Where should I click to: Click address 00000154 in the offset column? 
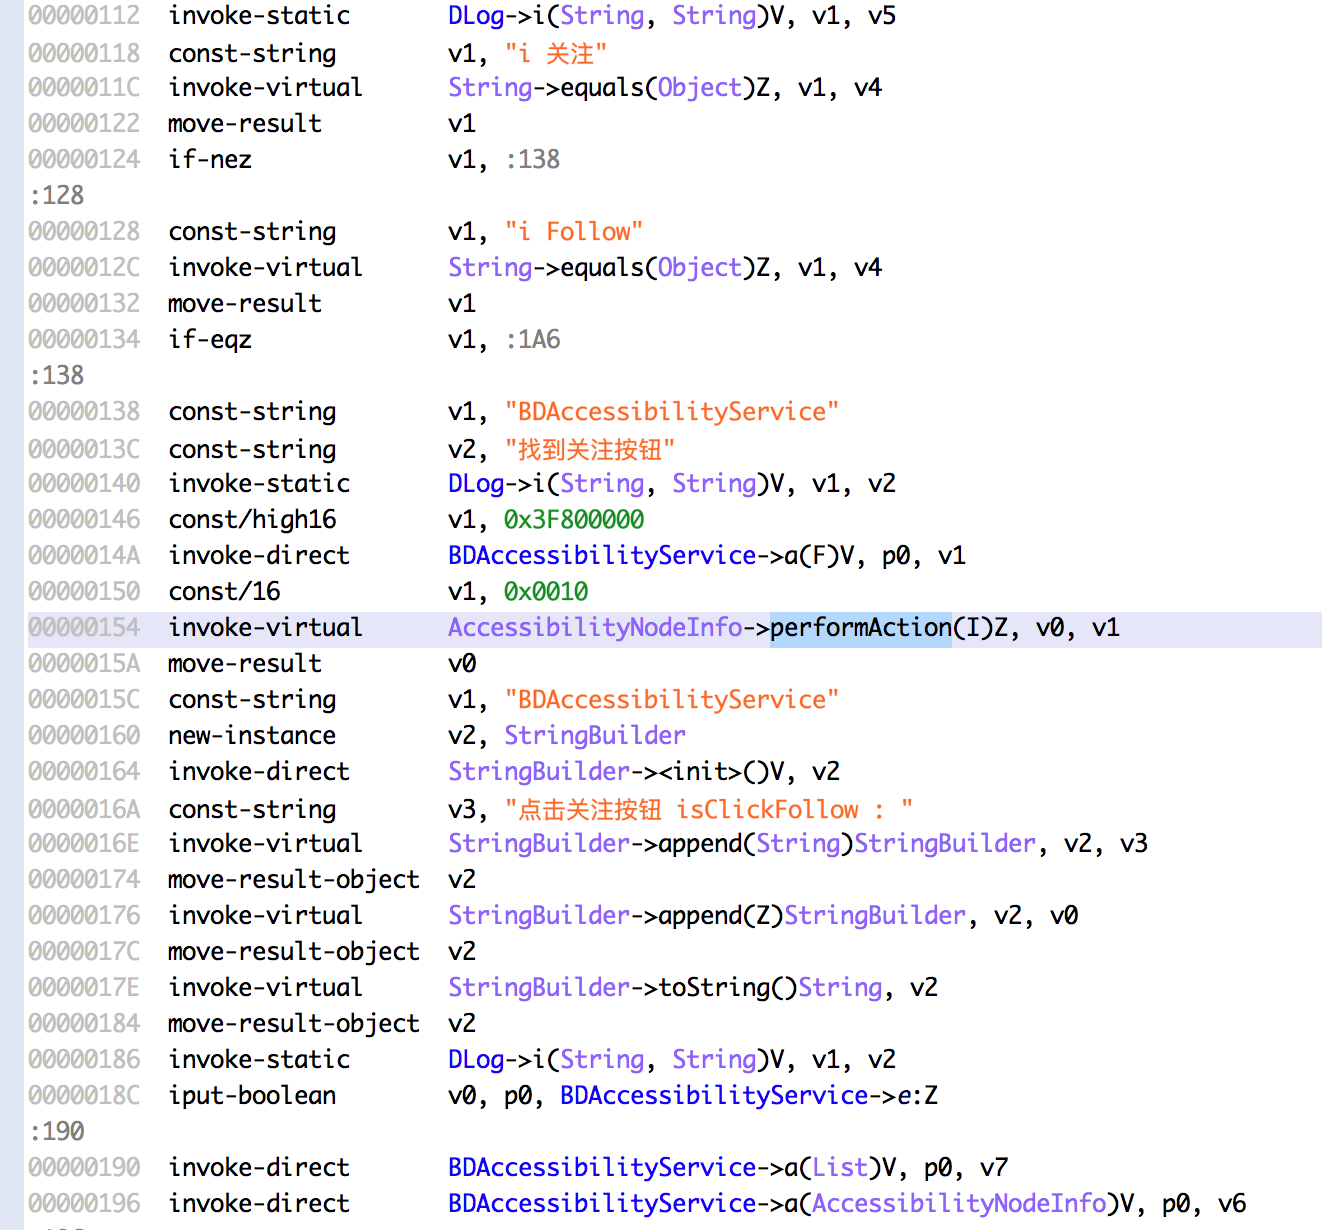tap(84, 628)
